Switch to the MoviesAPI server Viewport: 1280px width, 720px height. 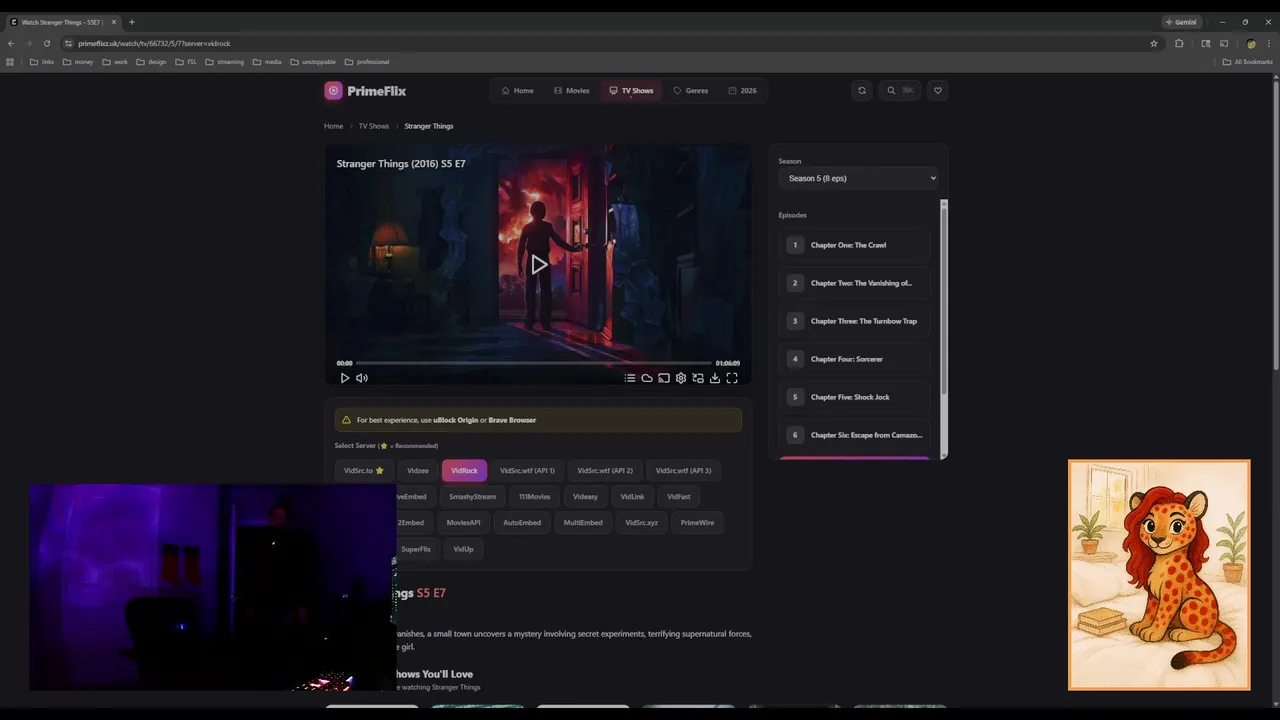[x=463, y=523]
